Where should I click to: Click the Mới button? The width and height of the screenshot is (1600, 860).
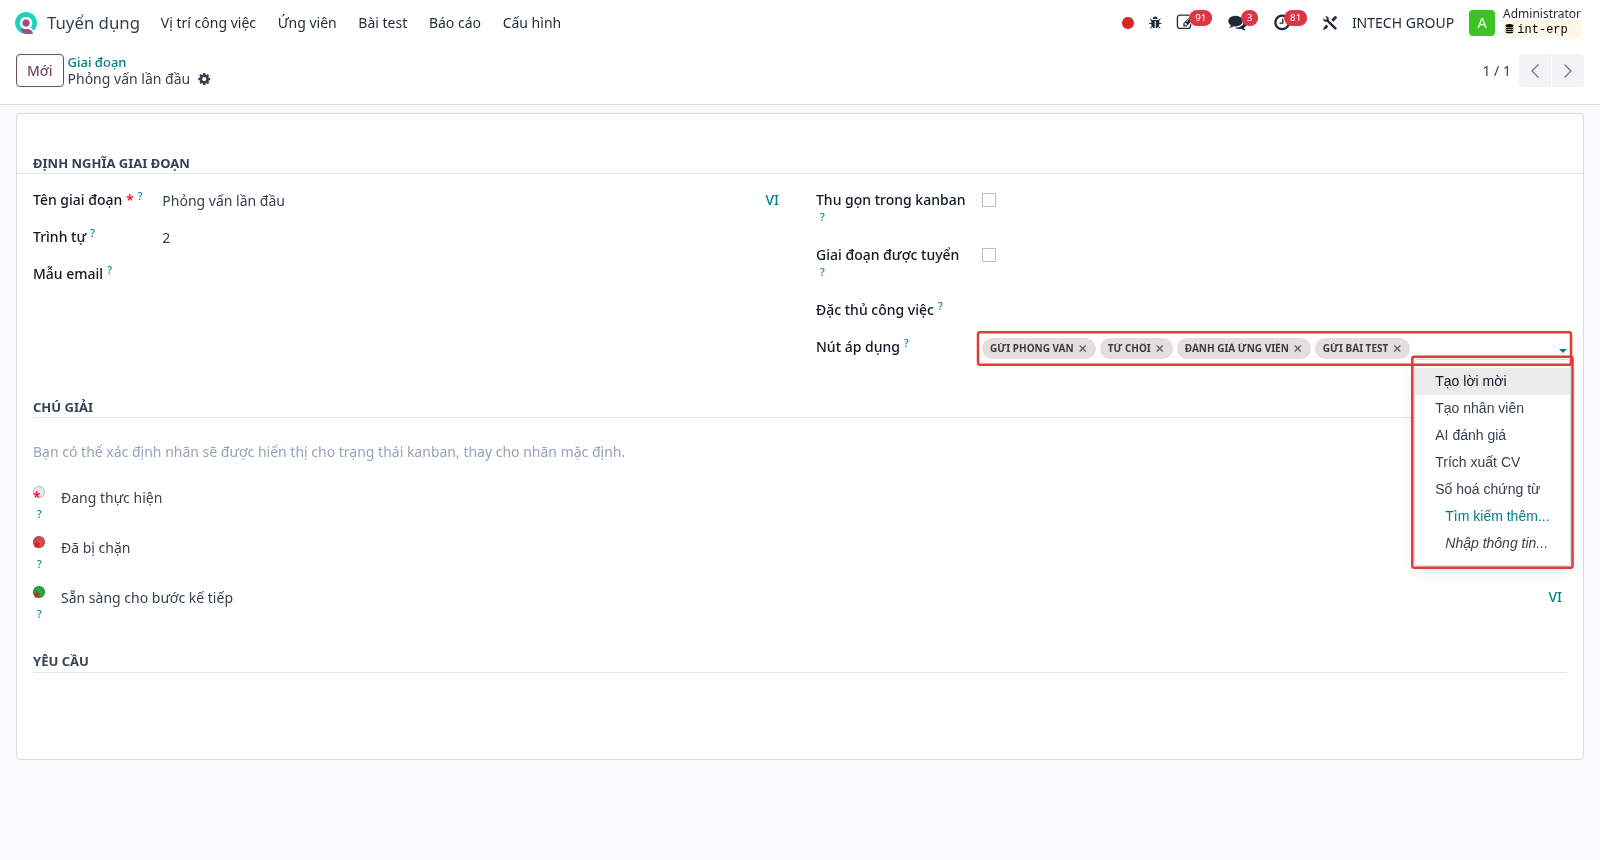click(40, 71)
